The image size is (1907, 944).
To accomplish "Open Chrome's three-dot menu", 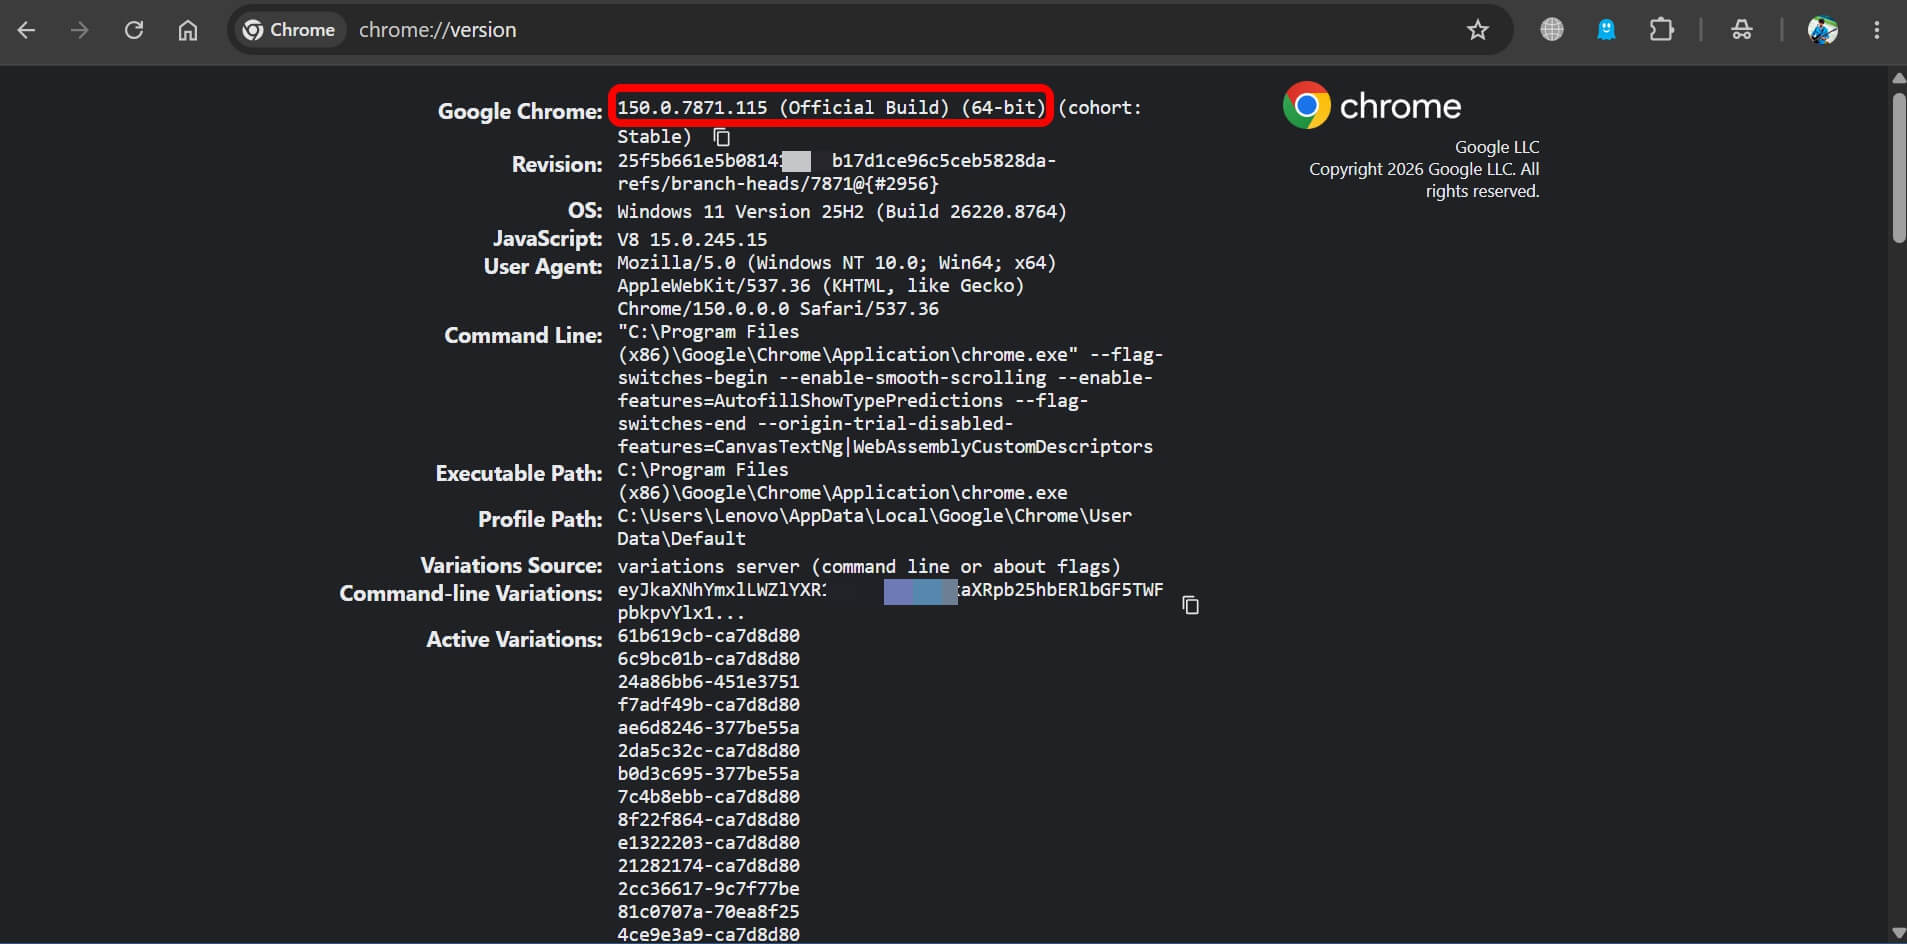I will 1877,30.
